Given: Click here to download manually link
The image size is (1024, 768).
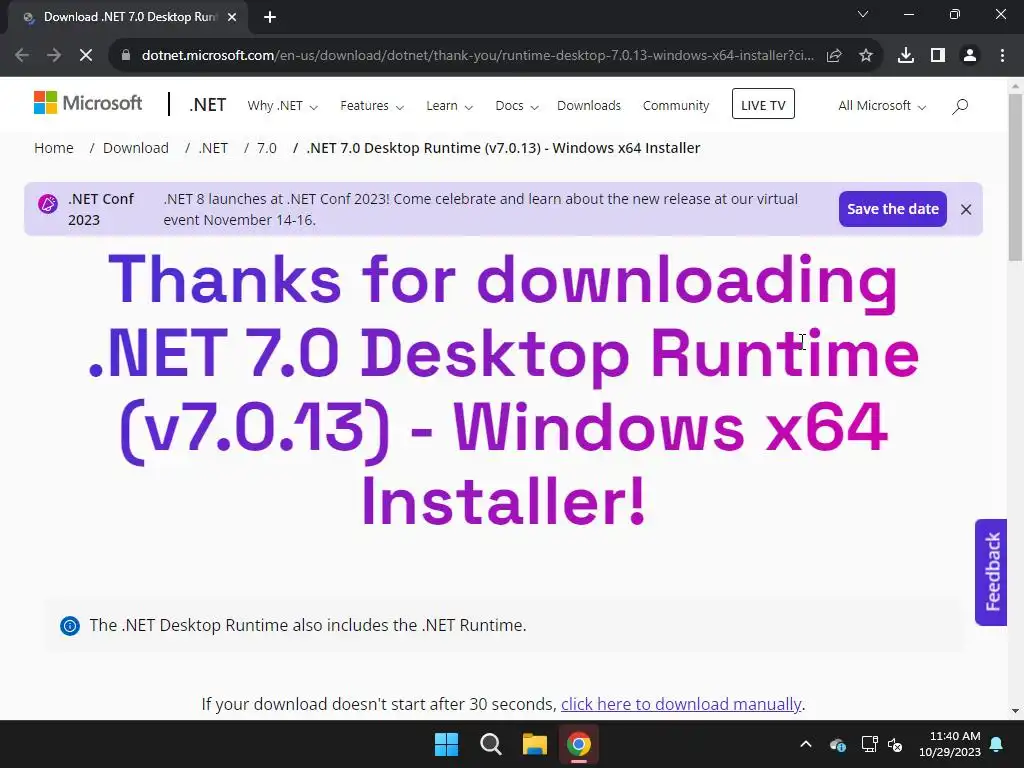Looking at the screenshot, I should [x=680, y=704].
